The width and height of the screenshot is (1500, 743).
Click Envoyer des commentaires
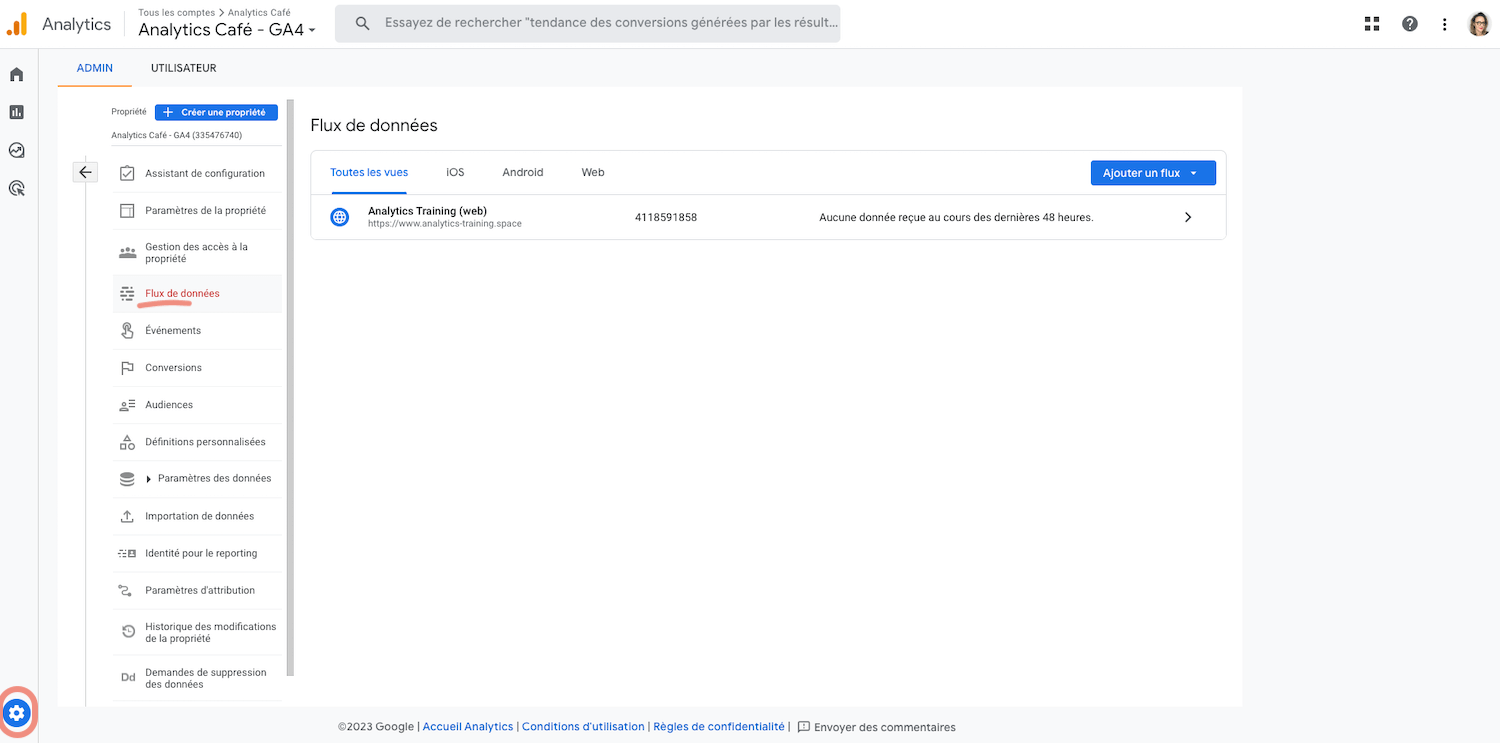885,727
